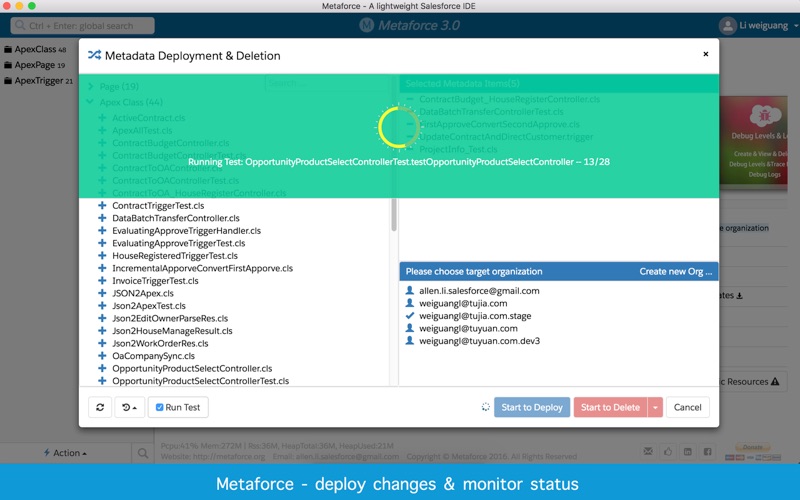800x500 pixels.
Task: Add JSON2Apex.cls via plus icon
Action: click(x=102, y=293)
